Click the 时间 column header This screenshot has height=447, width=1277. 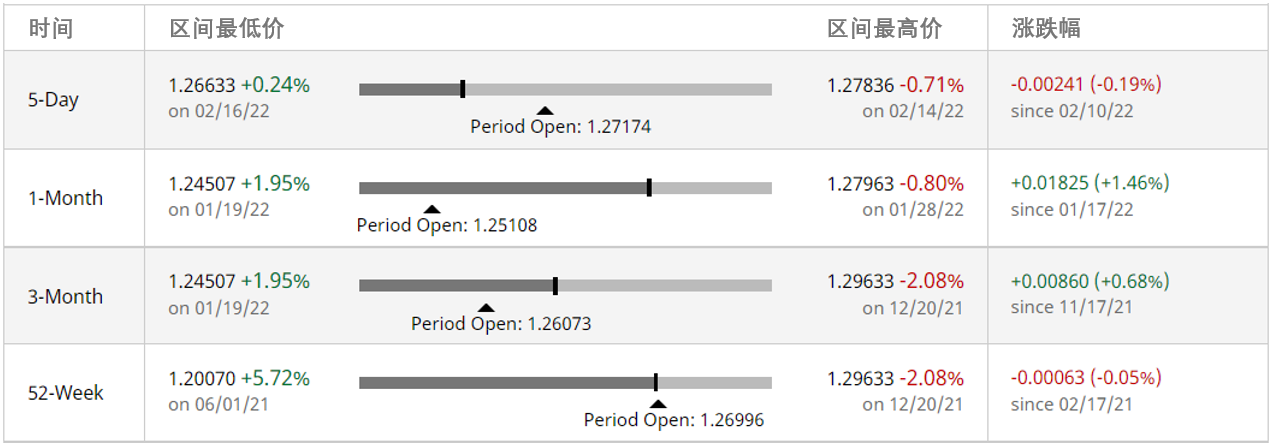(50, 29)
